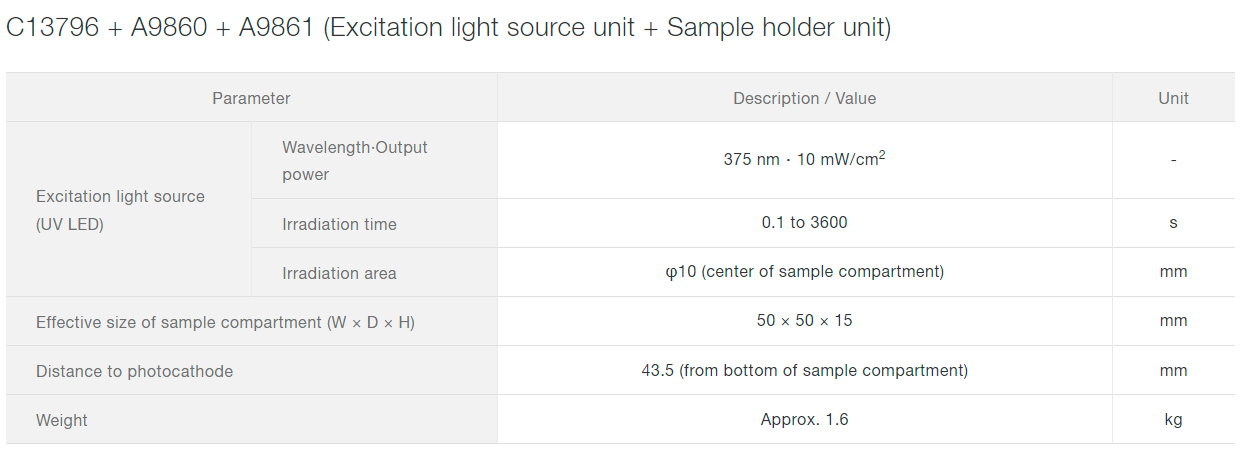Click the s unit for Irradiation time
The image size is (1246, 453).
point(1173,223)
